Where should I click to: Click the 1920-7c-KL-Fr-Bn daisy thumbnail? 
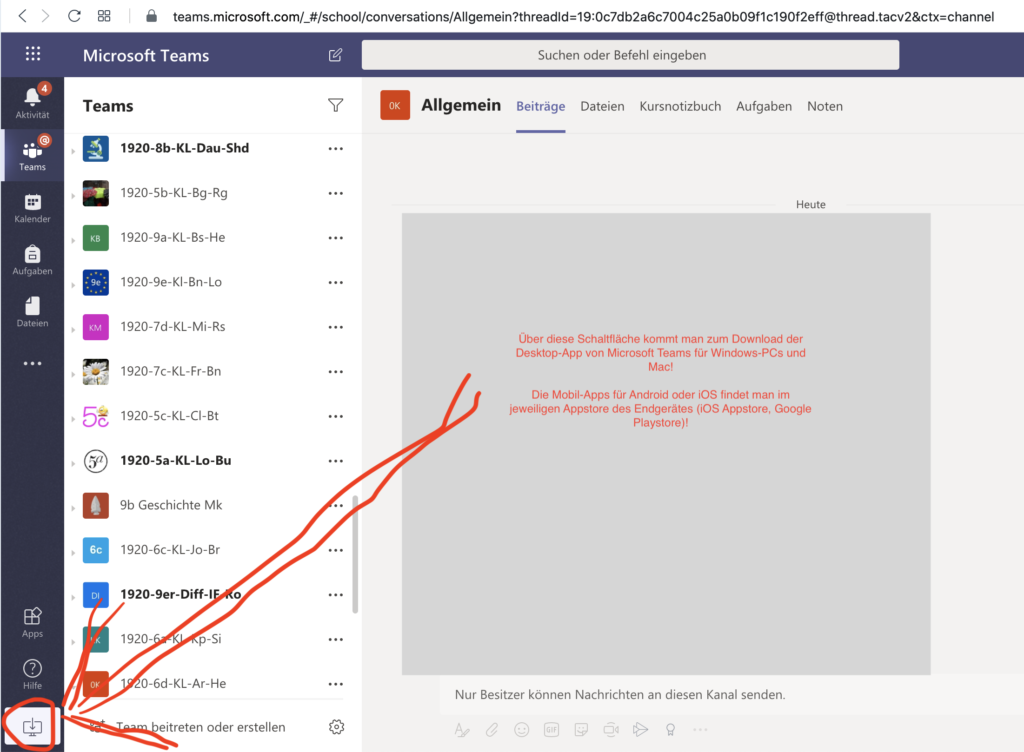[x=95, y=371]
